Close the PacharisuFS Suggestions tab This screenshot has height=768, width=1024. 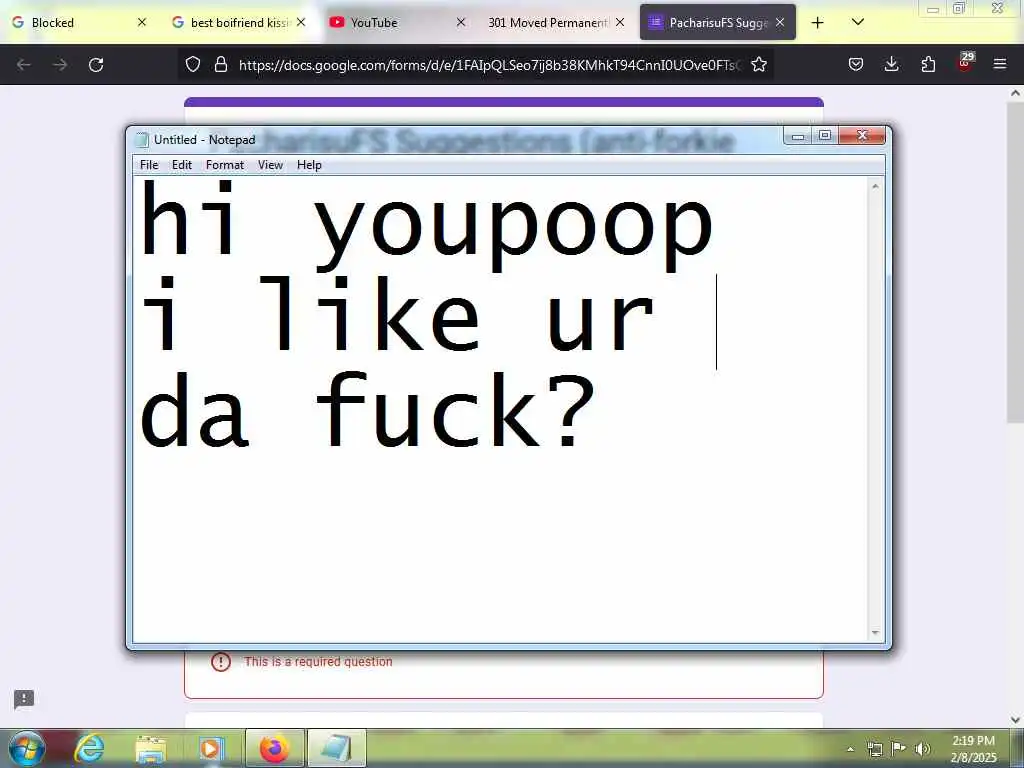click(x=780, y=22)
